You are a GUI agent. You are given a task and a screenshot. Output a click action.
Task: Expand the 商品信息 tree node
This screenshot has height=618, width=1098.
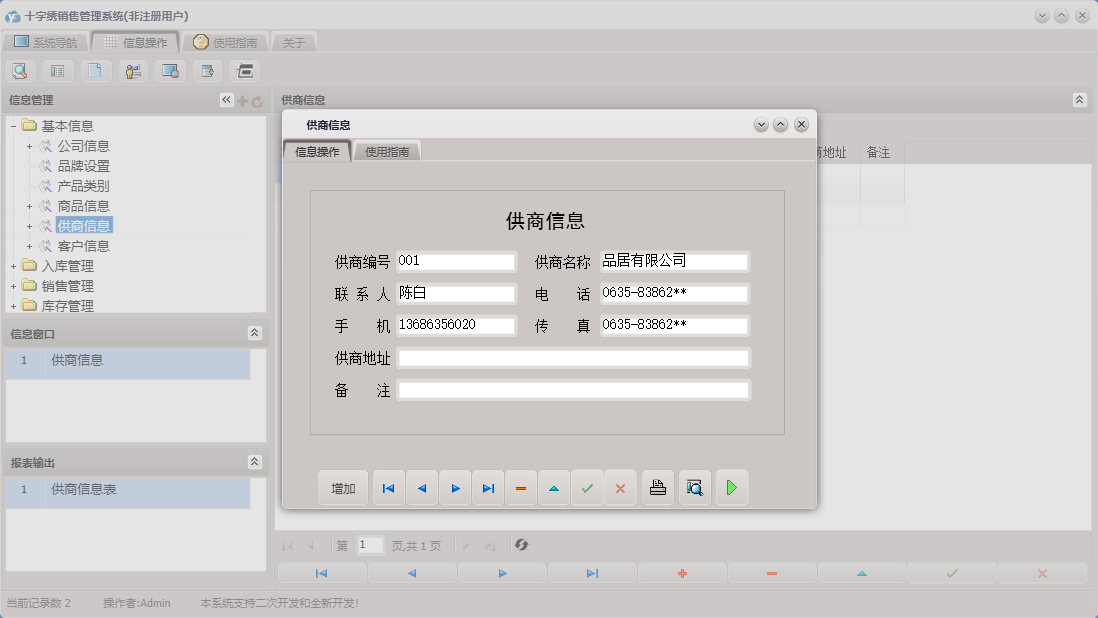point(30,205)
